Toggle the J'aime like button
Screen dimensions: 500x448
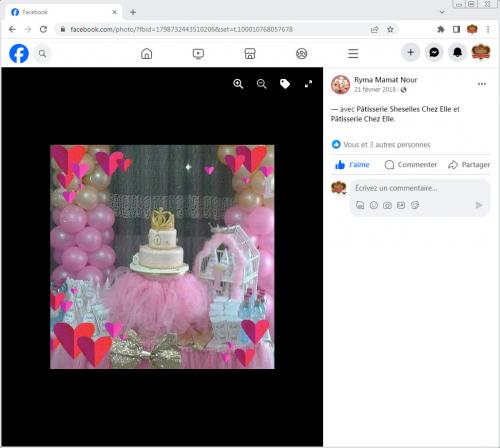click(352, 165)
